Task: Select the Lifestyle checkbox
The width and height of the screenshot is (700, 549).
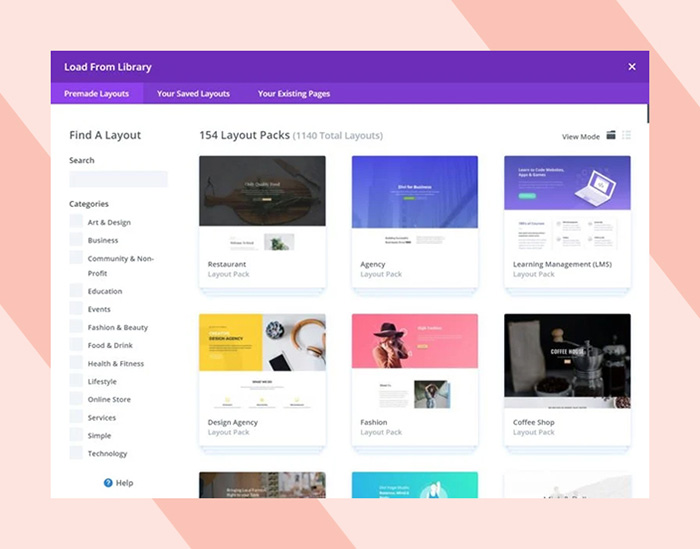Action: pos(76,380)
